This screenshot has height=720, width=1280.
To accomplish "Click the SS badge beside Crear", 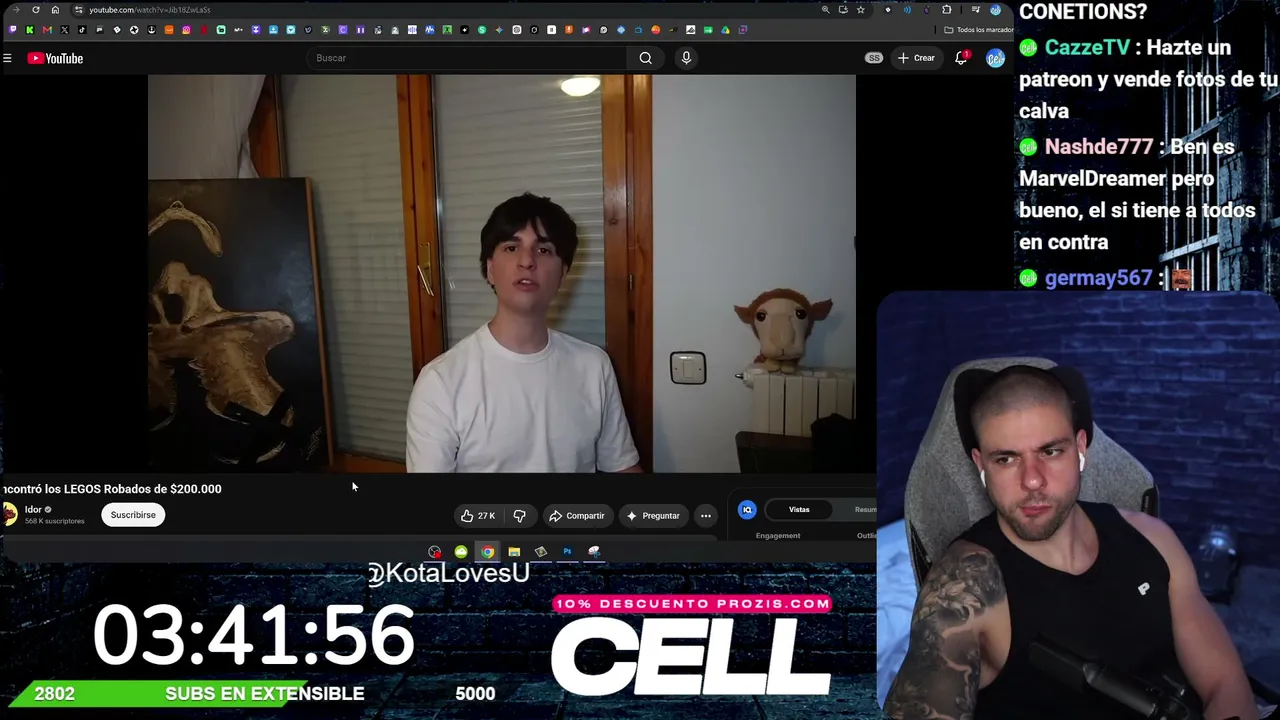I will pos(874,58).
